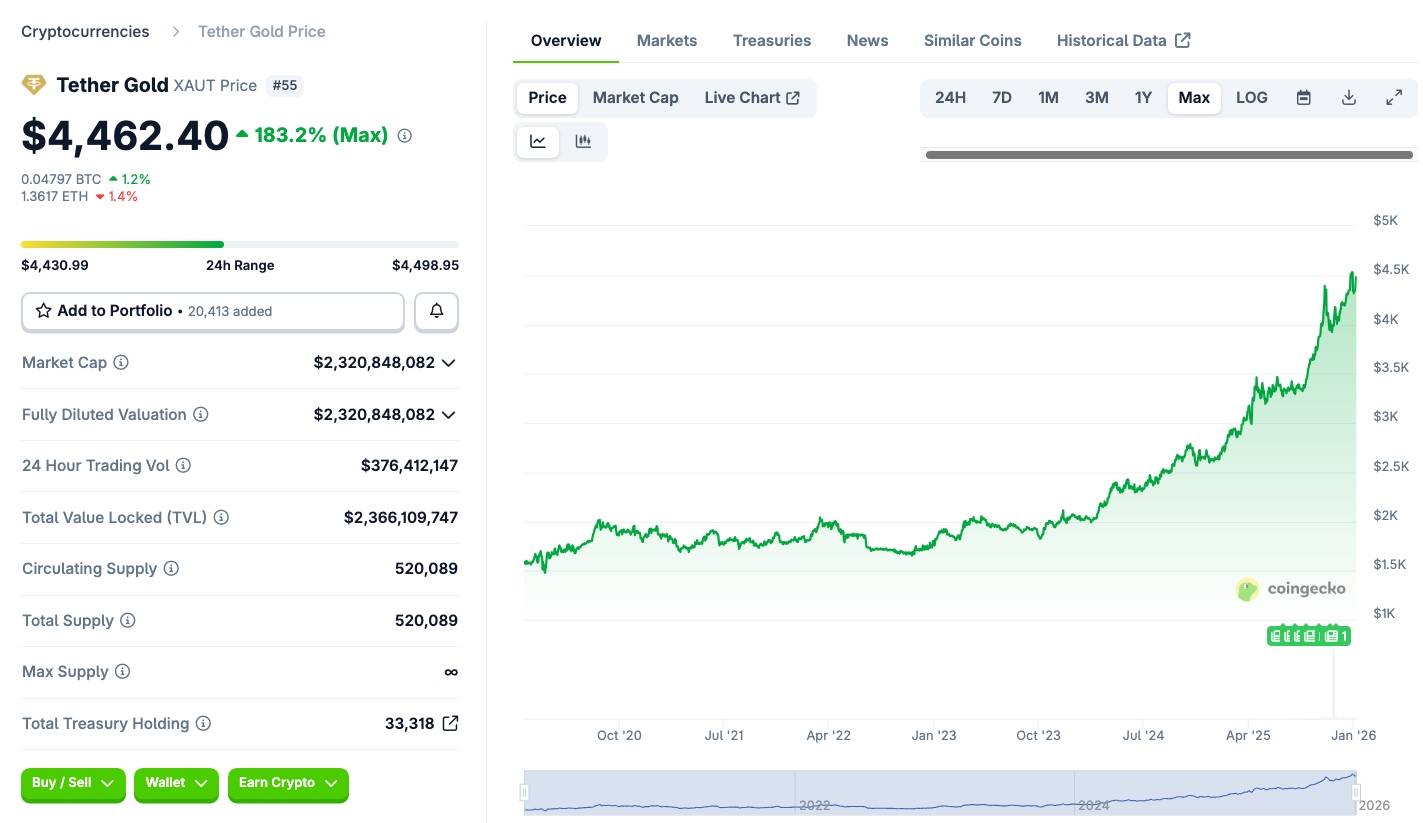Screen dimensions: 1423x823
Task: Download chart data icon
Action: pos(1348,97)
